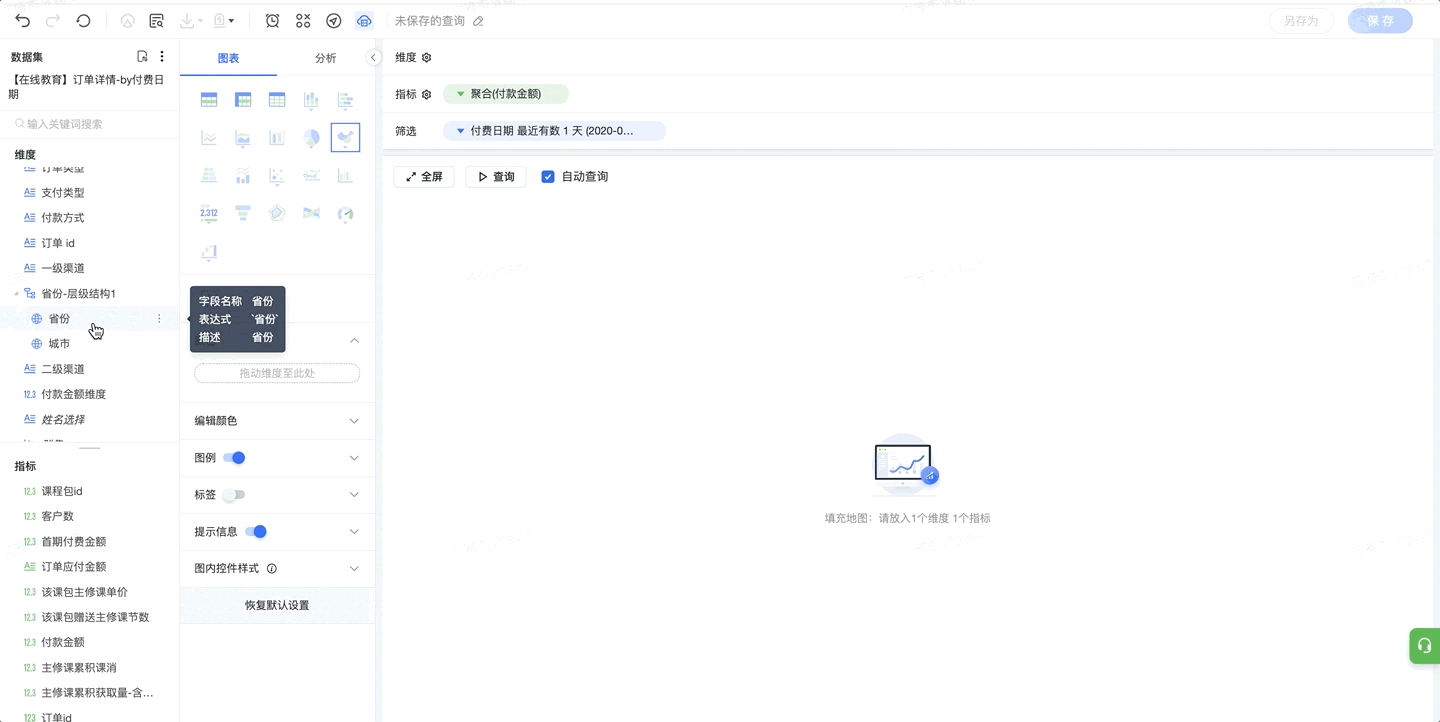The width and height of the screenshot is (1440, 722).
Task: Expand the 图例 section chevron
Action: 354,458
